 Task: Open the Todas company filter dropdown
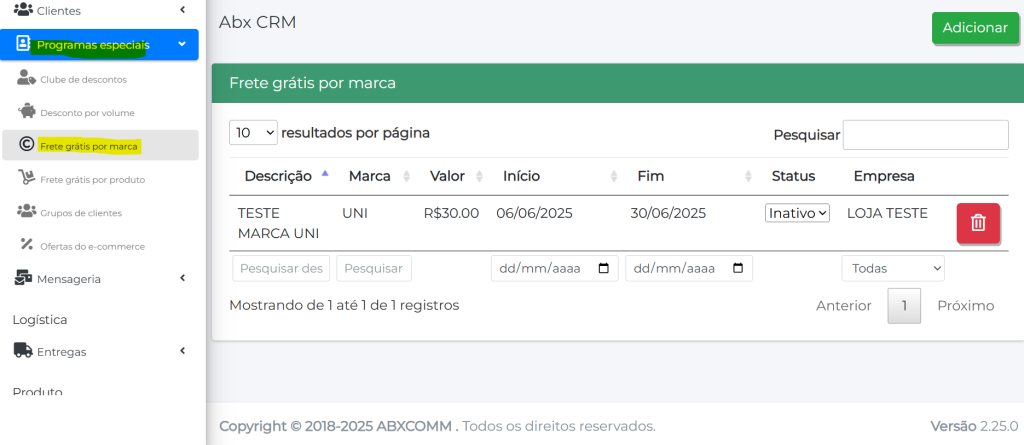(x=892, y=269)
